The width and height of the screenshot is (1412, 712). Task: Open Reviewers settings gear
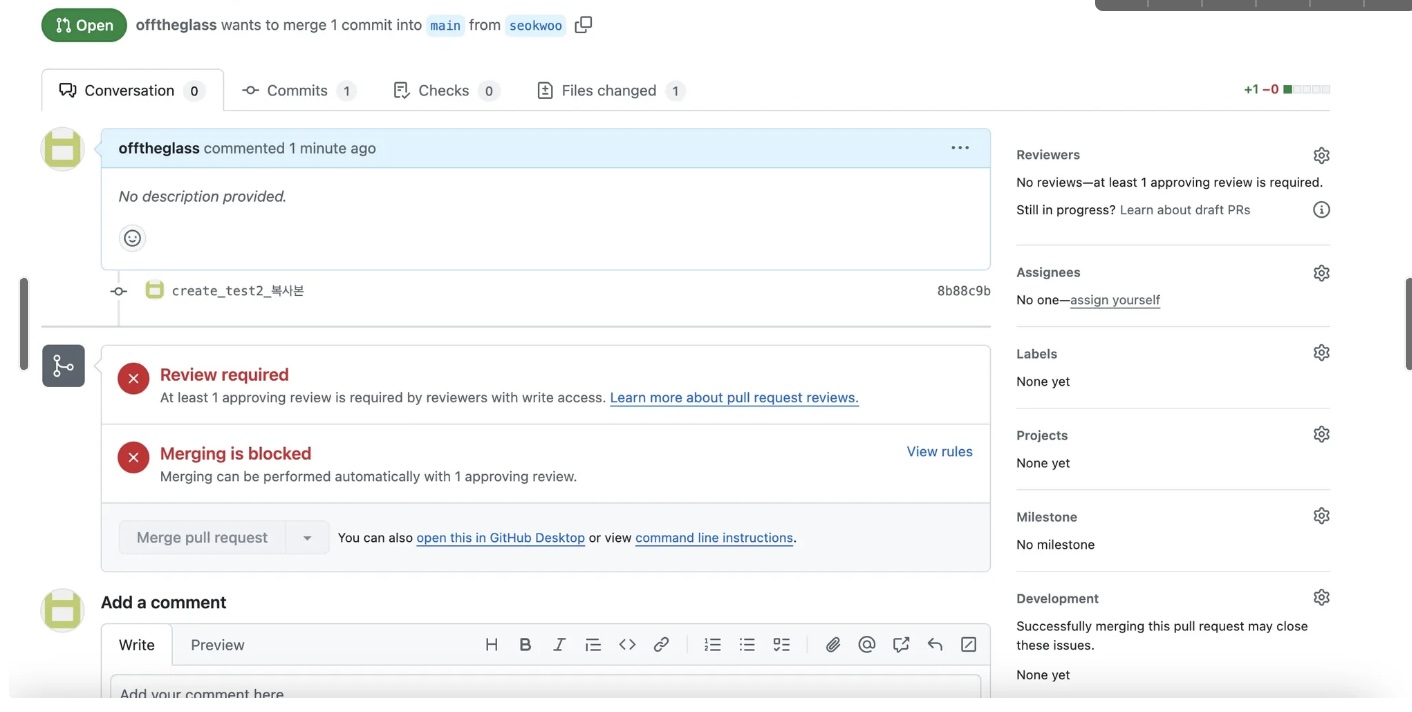(x=1321, y=155)
